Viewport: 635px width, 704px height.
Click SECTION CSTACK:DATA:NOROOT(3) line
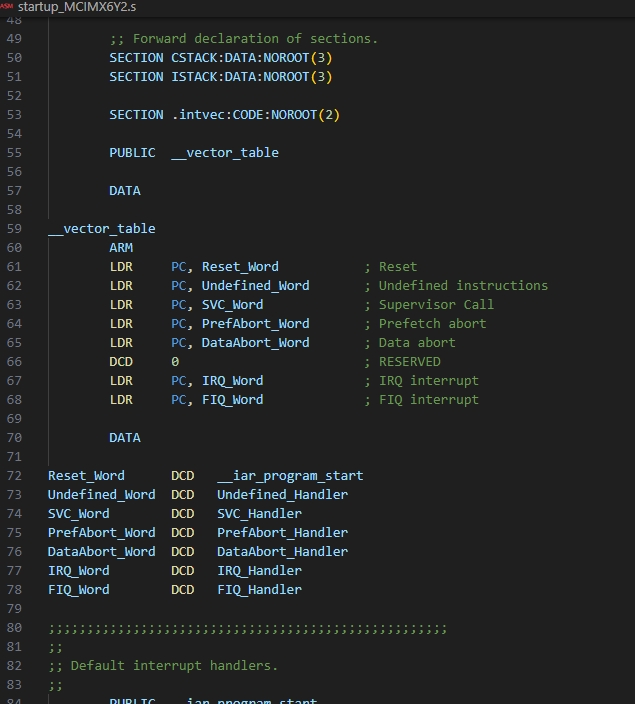pos(220,58)
